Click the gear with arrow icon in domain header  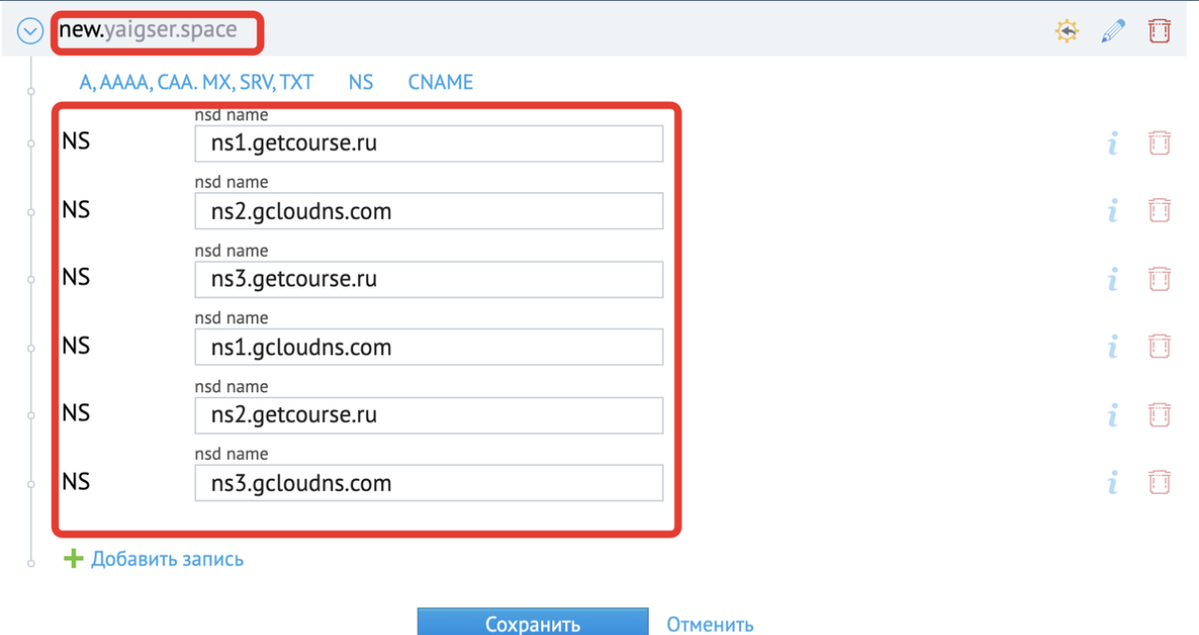(1067, 31)
